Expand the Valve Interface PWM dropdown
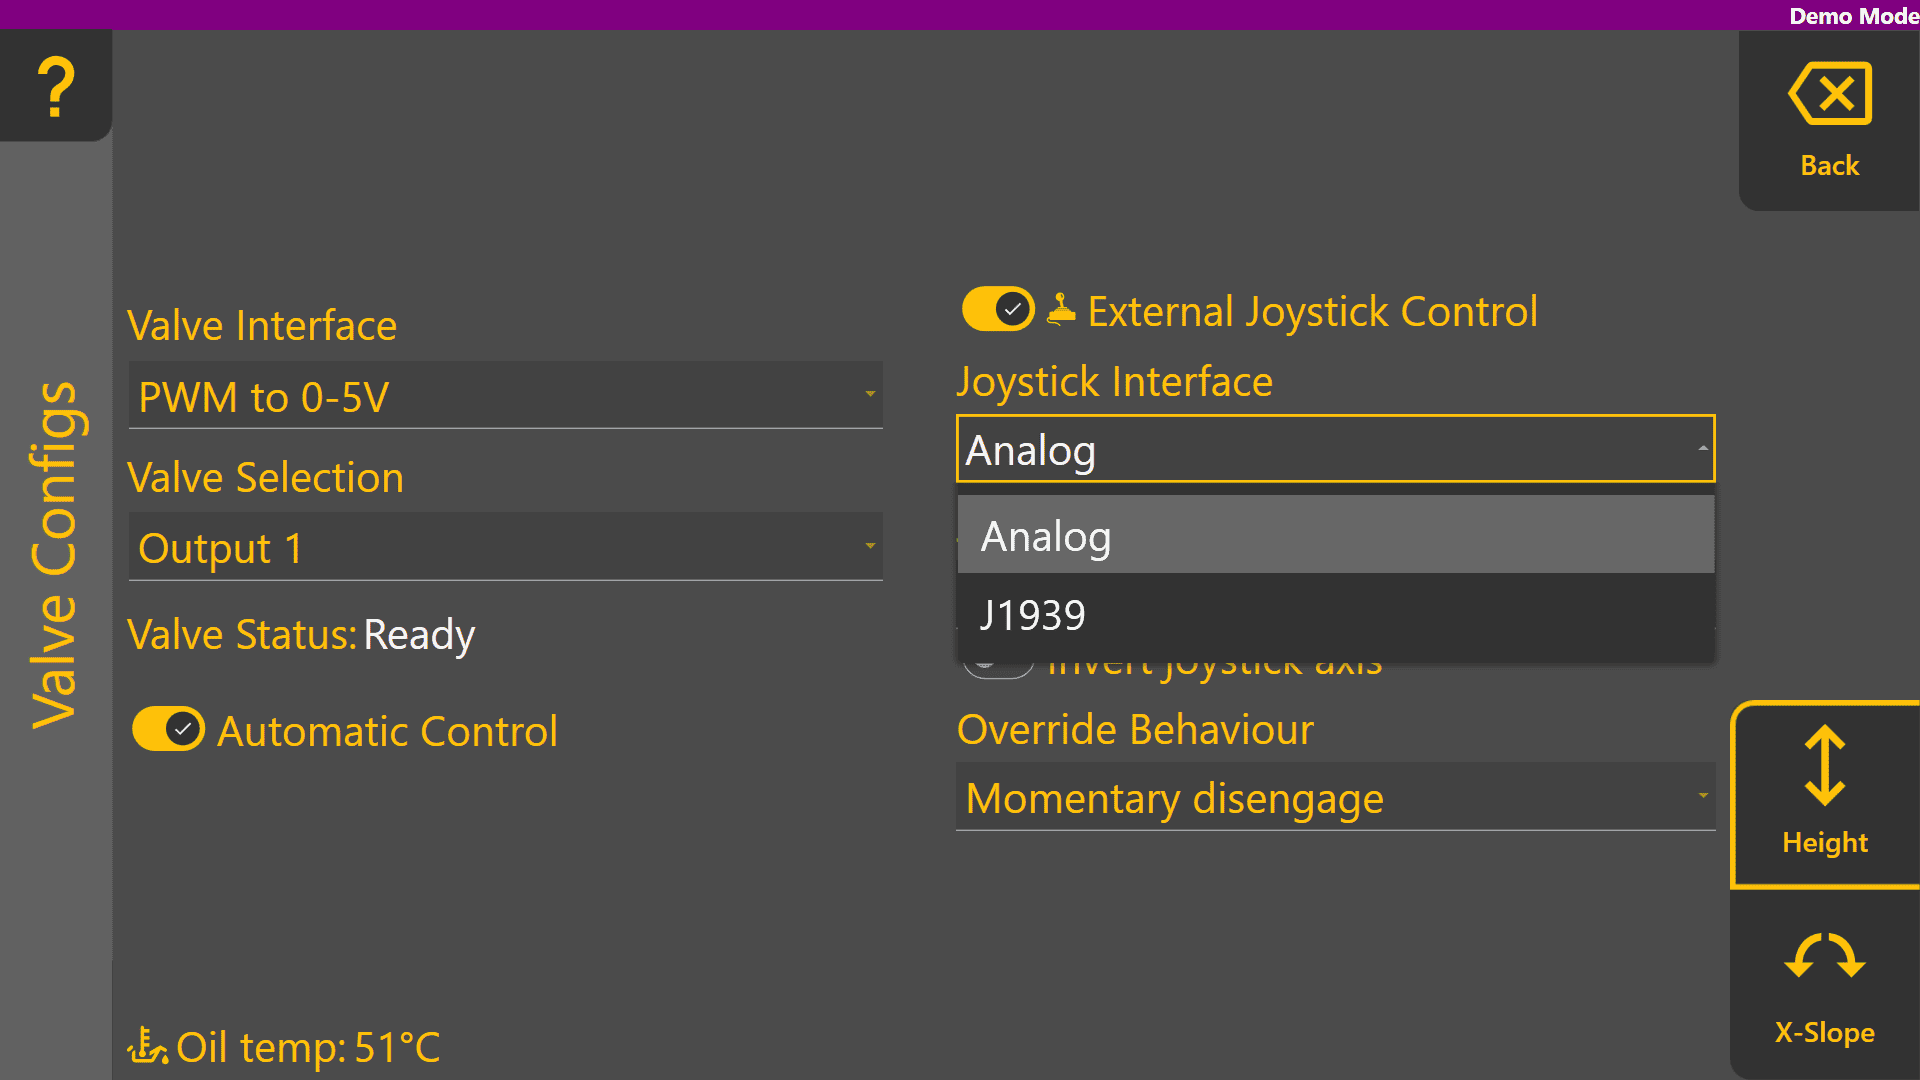1920x1080 pixels. point(505,396)
